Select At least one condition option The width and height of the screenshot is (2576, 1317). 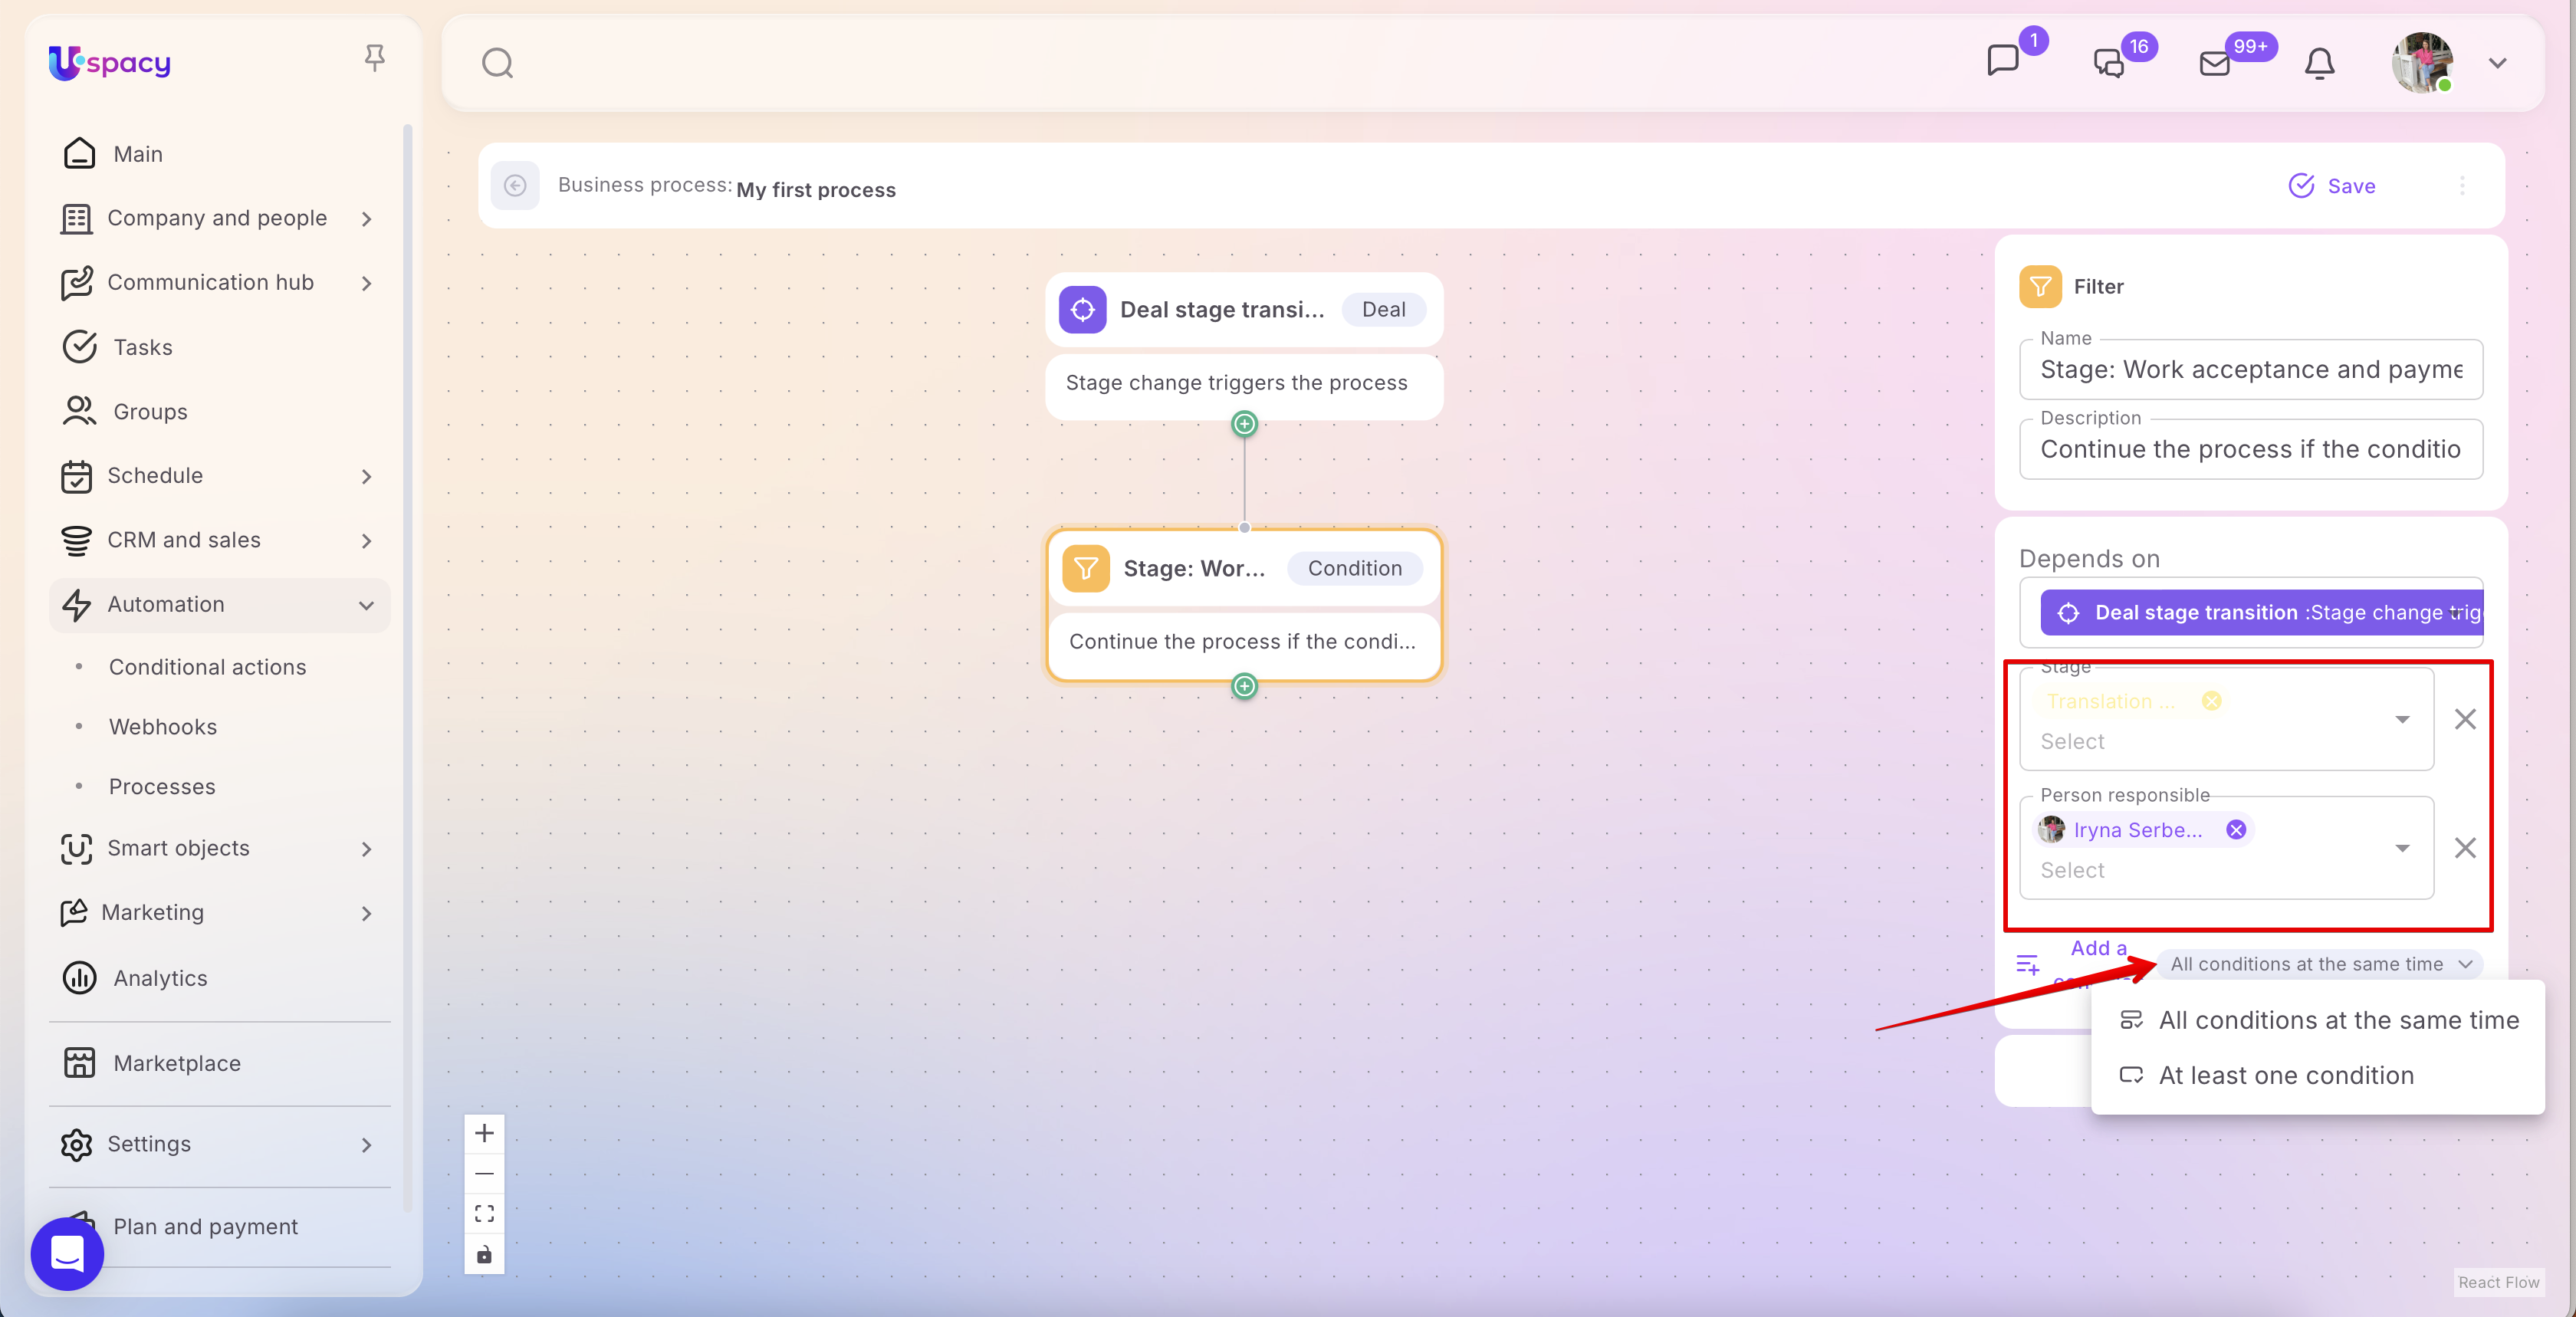click(x=2285, y=1076)
